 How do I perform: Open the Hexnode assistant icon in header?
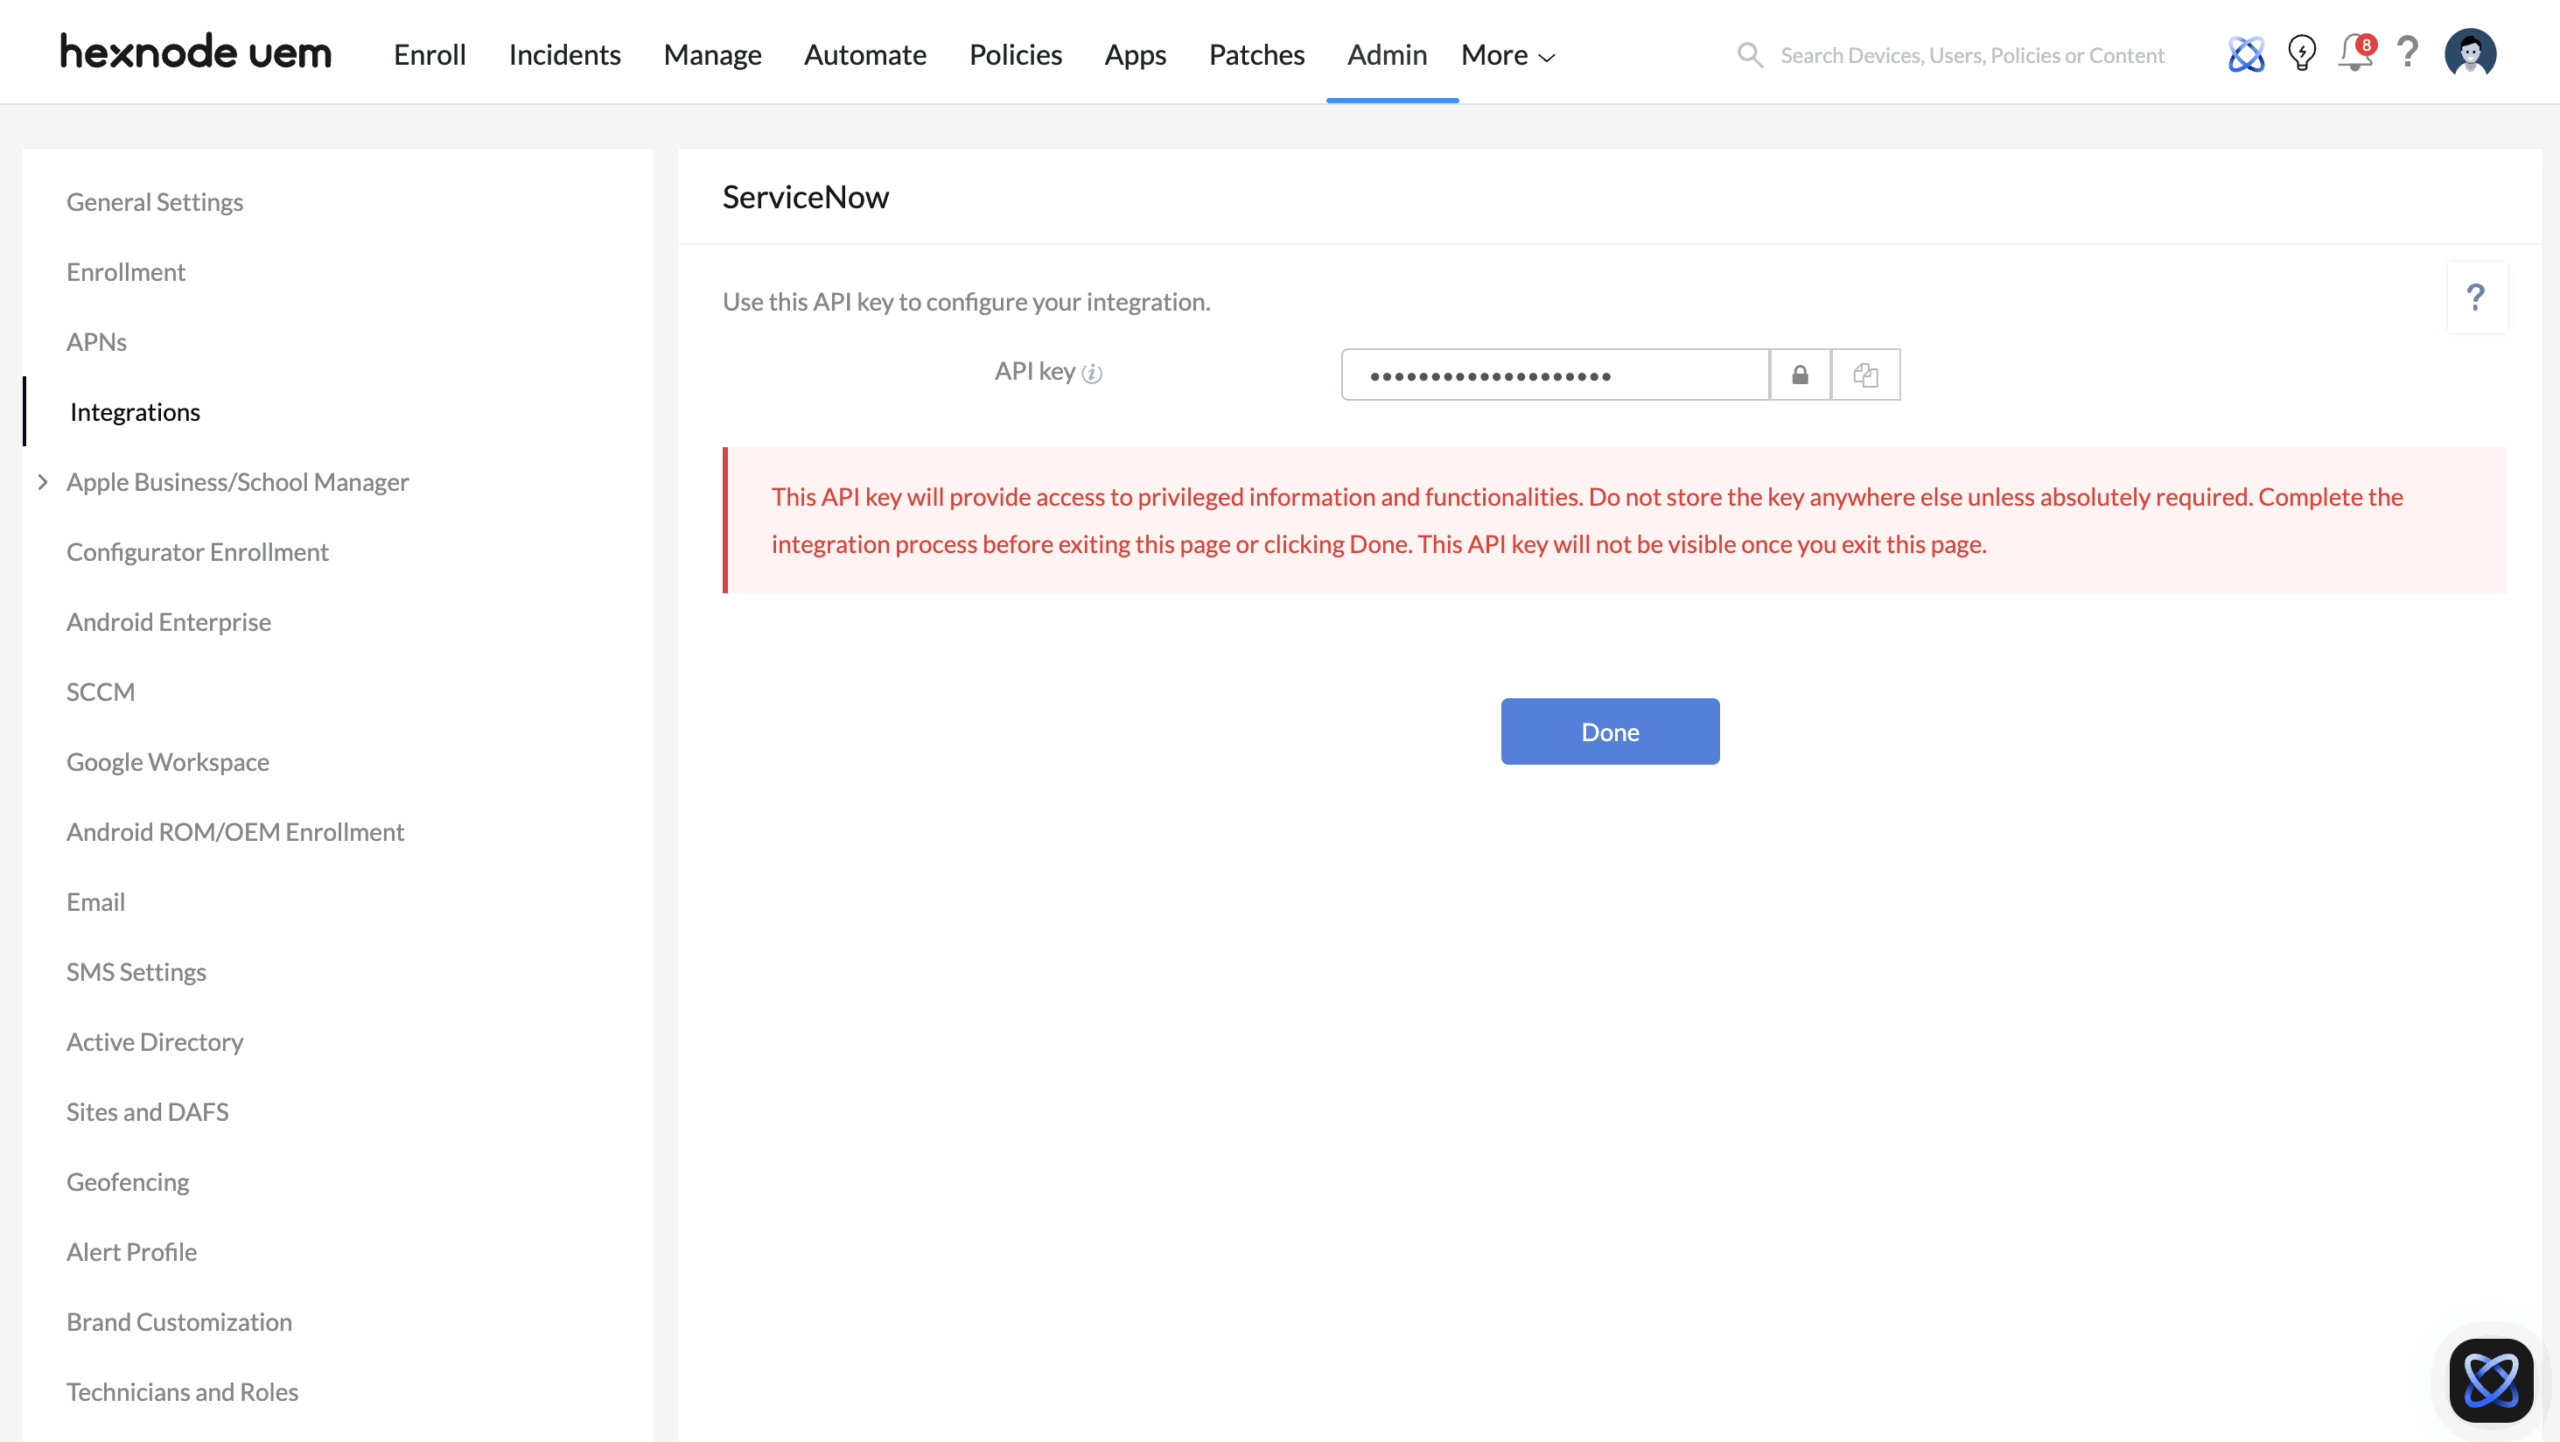point(2246,54)
